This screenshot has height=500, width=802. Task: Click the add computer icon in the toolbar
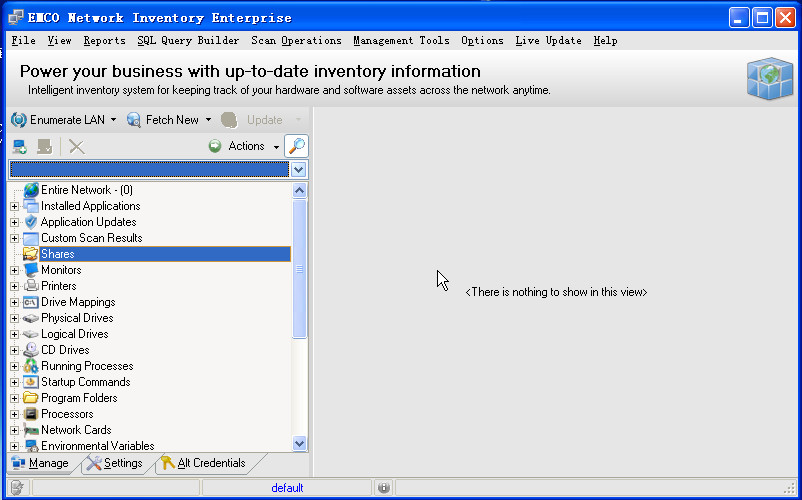click(x=19, y=147)
